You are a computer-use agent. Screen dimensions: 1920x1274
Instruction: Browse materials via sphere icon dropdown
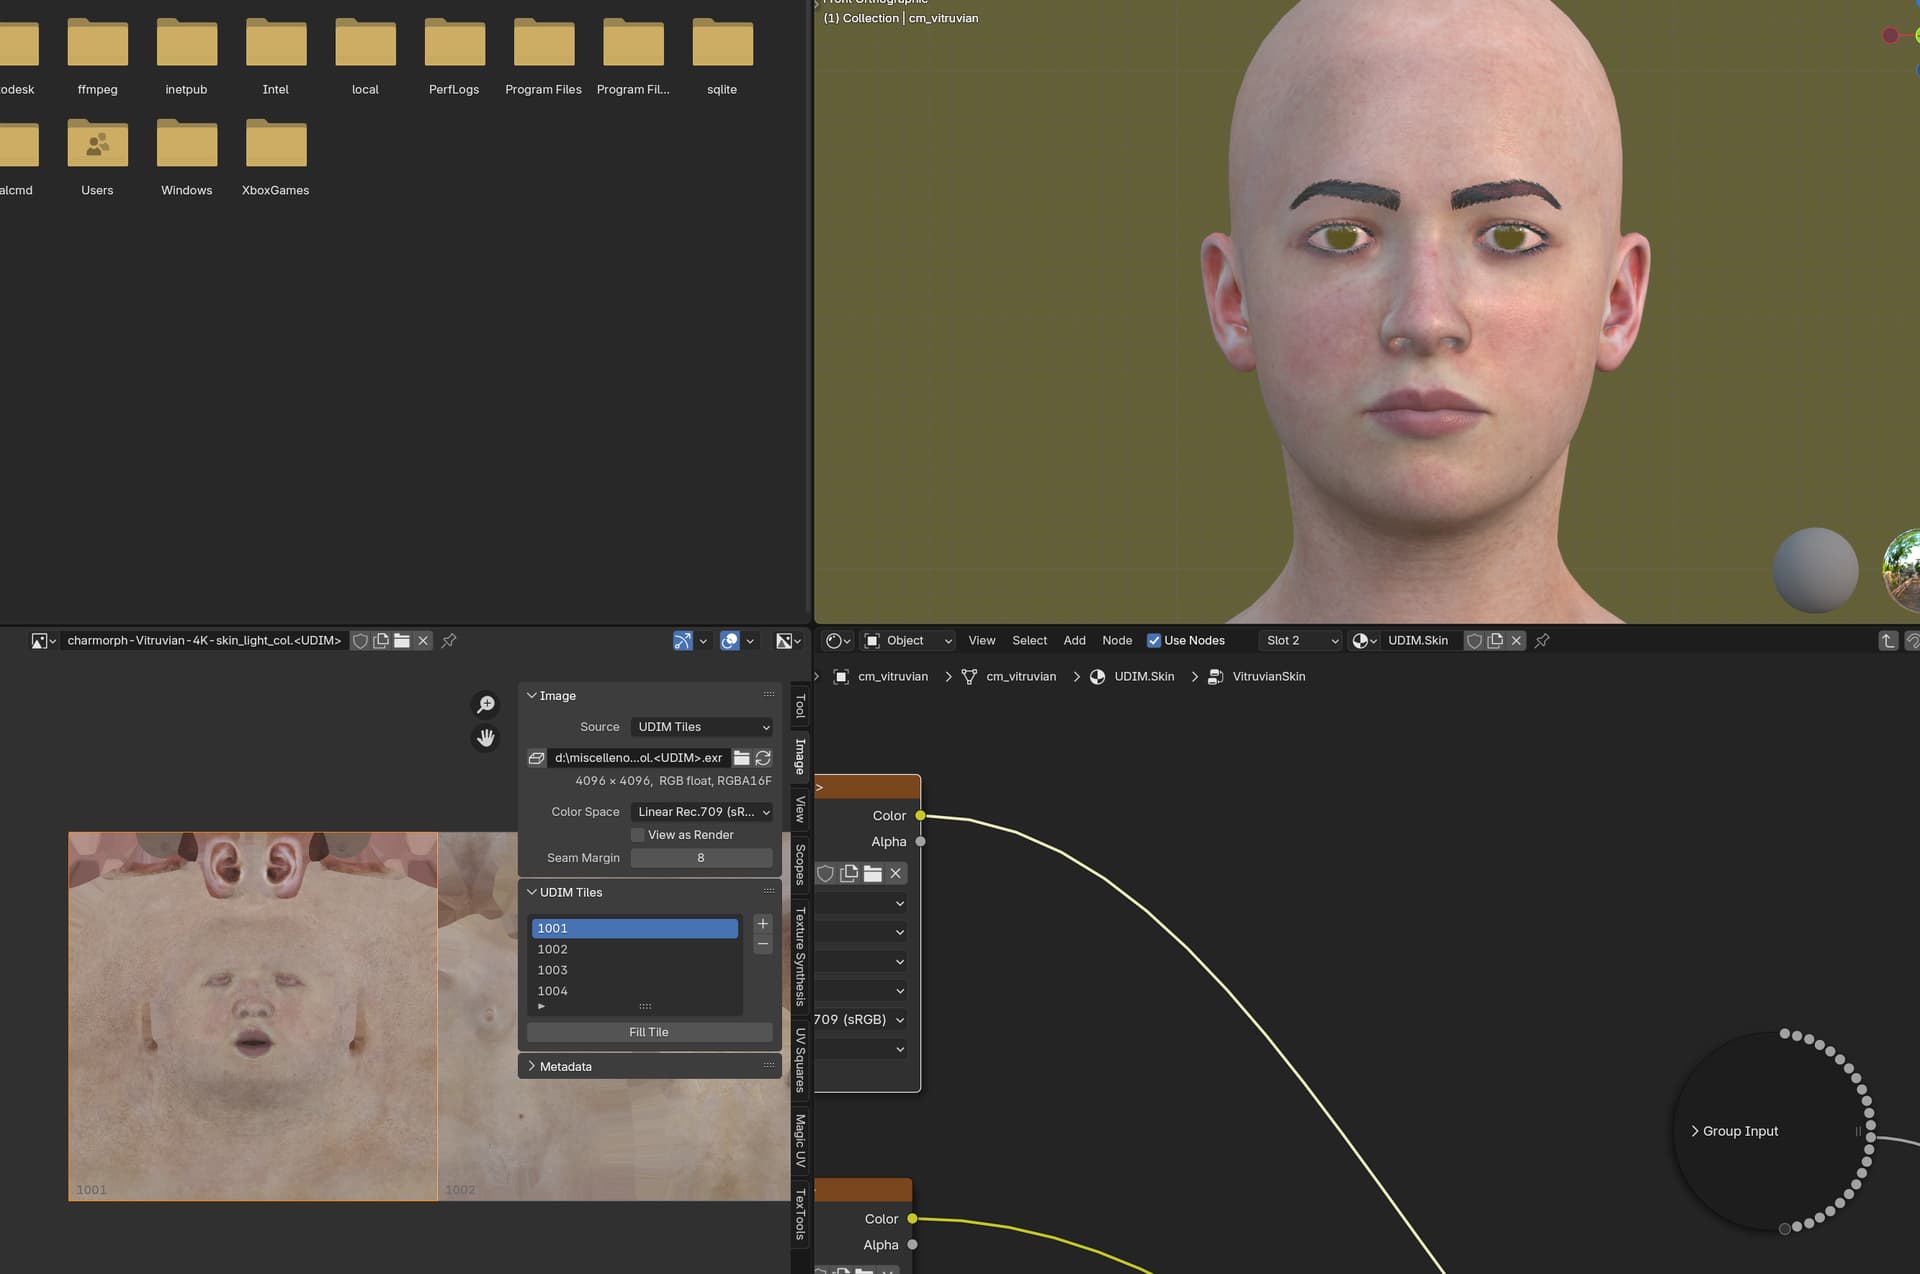click(1364, 641)
